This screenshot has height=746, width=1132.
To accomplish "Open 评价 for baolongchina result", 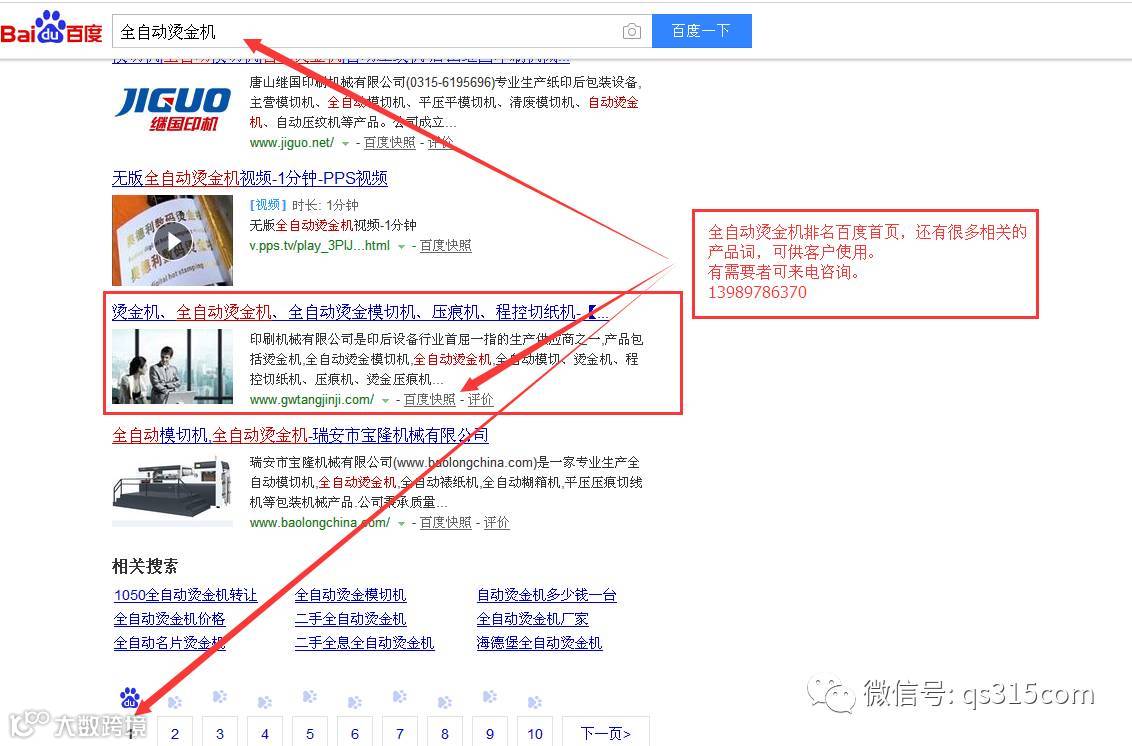I will (x=497, y=522).
